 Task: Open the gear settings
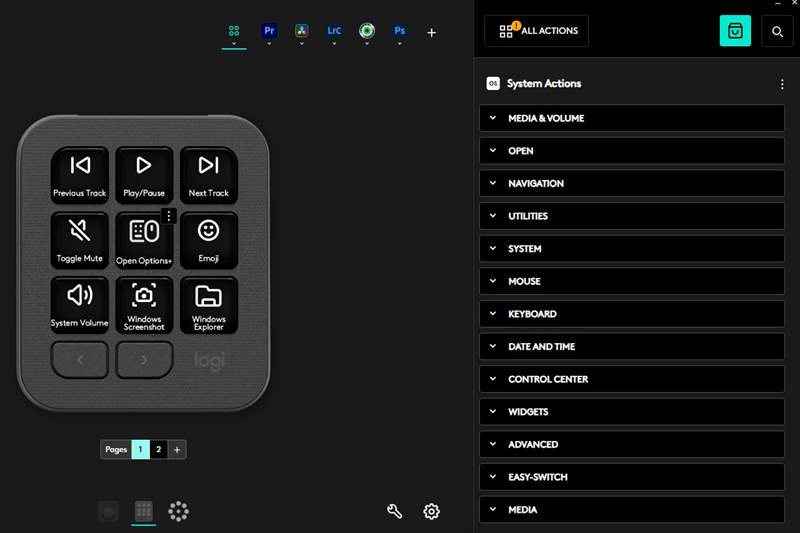(431, 511)
